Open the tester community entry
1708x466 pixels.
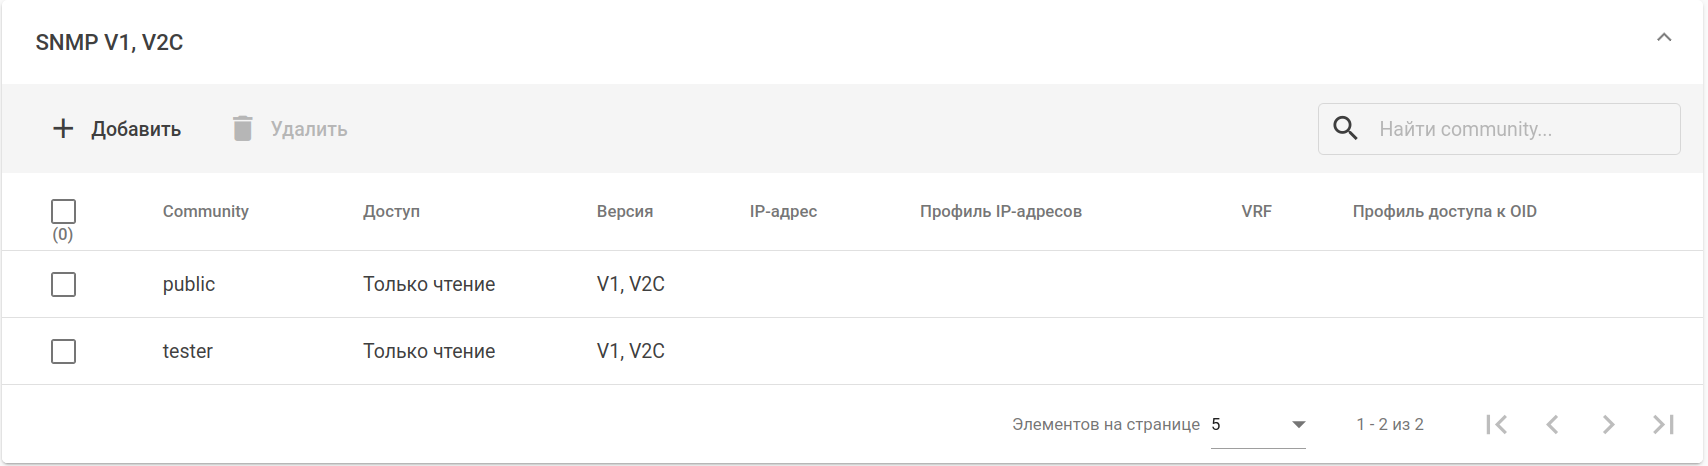188,351
